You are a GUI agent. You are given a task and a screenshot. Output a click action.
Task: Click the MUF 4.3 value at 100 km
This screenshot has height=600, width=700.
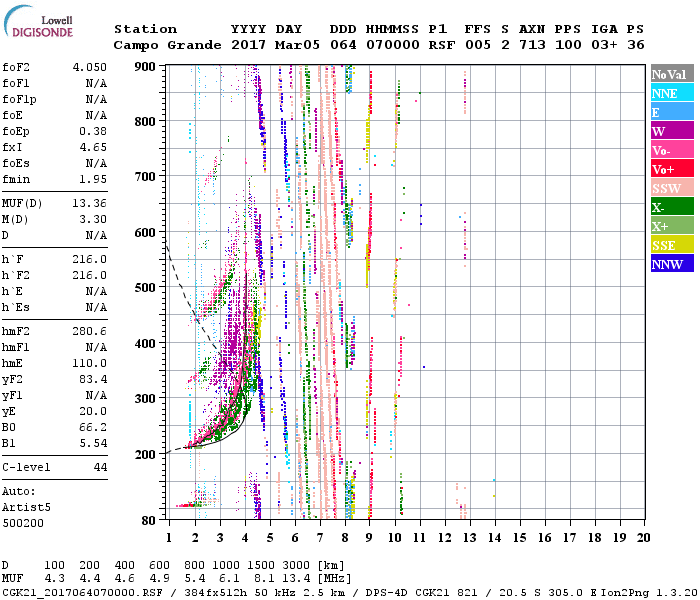point(54,578)
